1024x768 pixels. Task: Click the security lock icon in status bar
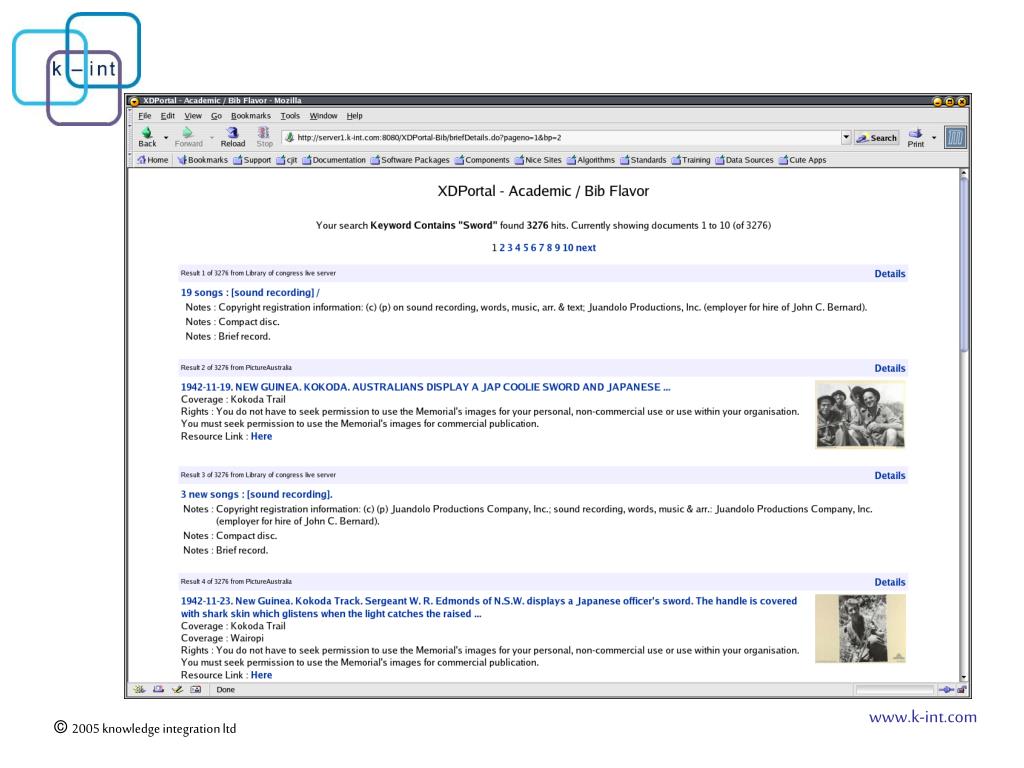pos(961,690)
